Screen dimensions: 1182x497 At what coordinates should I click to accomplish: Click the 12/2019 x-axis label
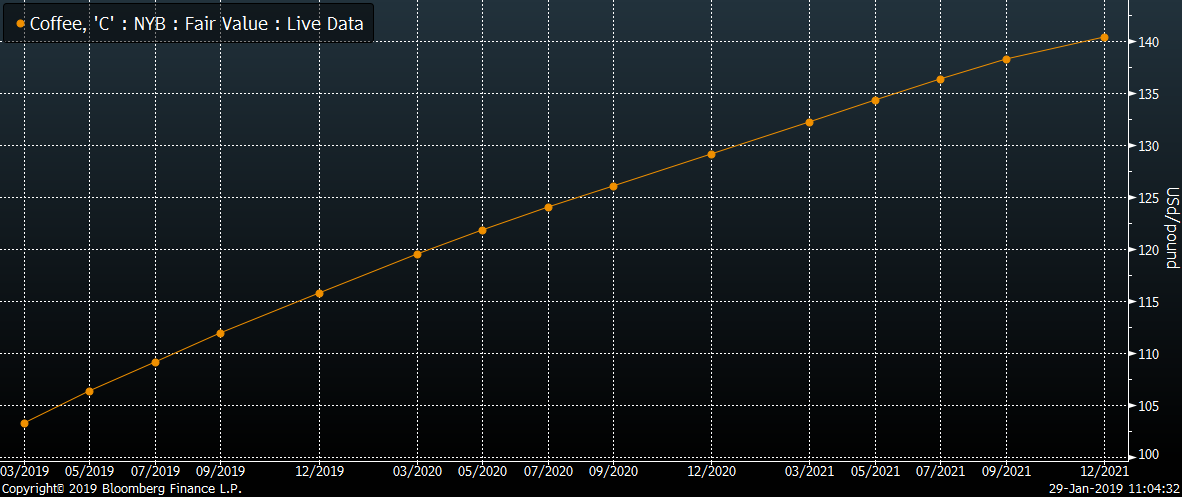click(x=319, y=471)
